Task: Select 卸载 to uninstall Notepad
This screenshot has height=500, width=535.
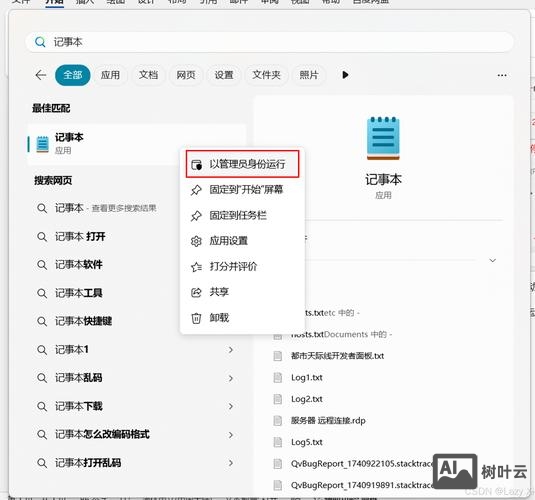Action: (243, 318)
